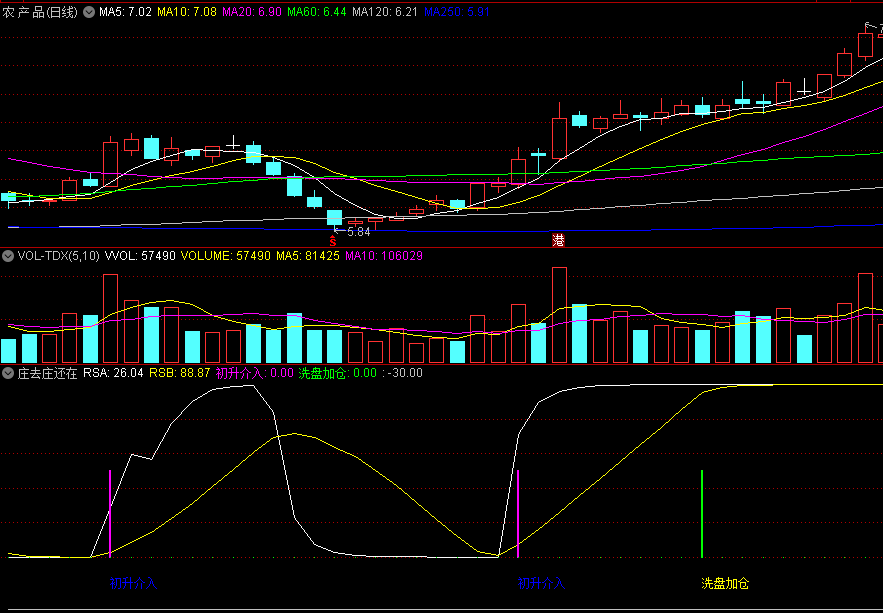Click the MA250: 5.91 label
This screenshot has height=613, width=883.
[x=457, y=12]
